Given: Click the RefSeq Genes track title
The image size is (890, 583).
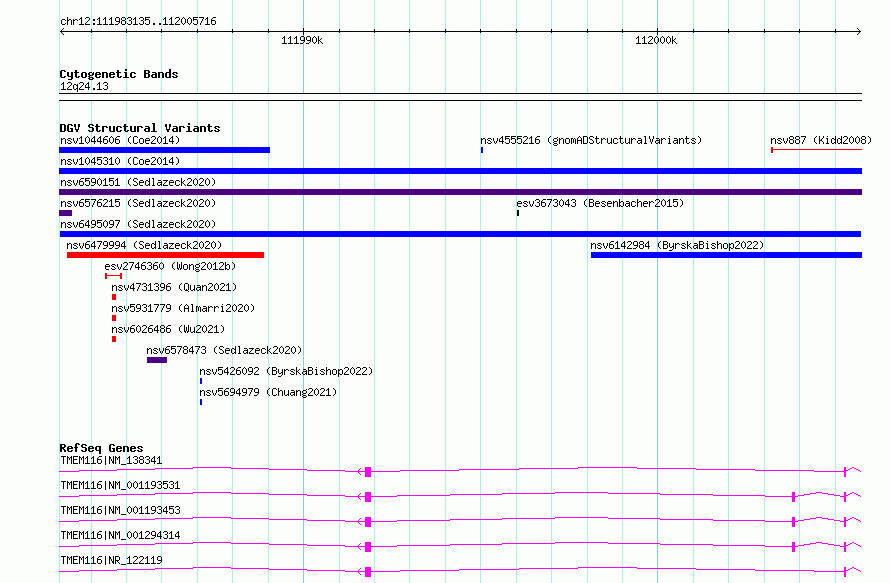Looking at the screenshot, I should 101,448.
